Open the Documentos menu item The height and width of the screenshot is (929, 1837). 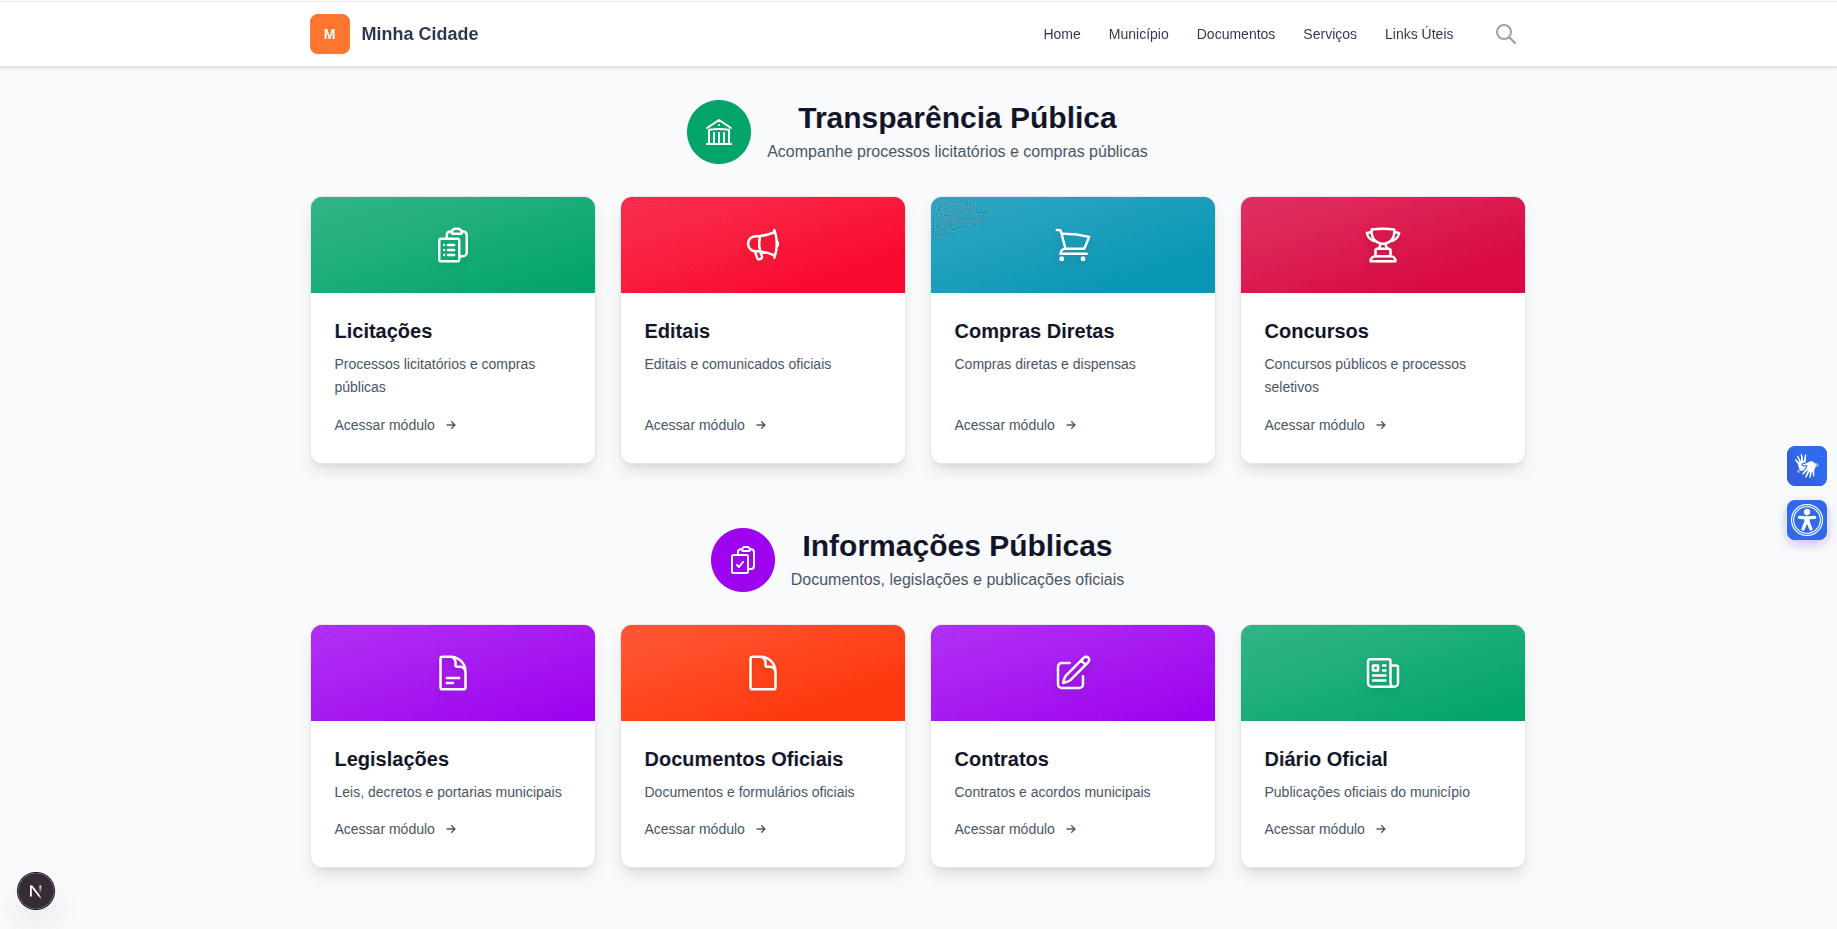tap(1235, 33)
